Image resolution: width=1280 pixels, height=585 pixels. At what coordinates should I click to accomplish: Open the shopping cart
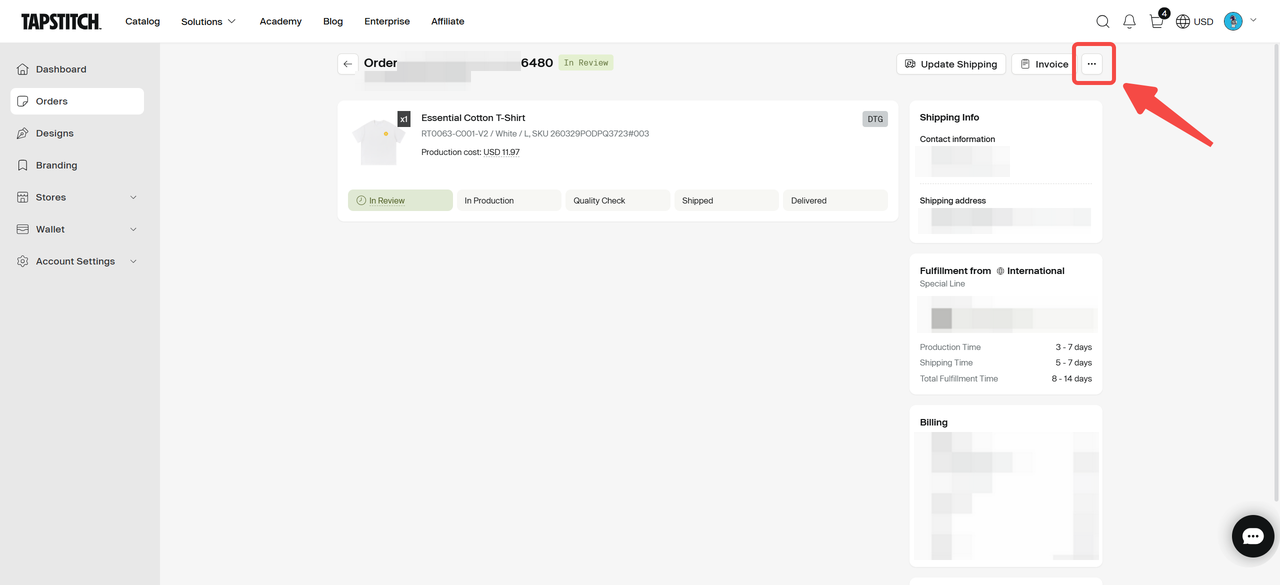click(x=1157, y=21)
